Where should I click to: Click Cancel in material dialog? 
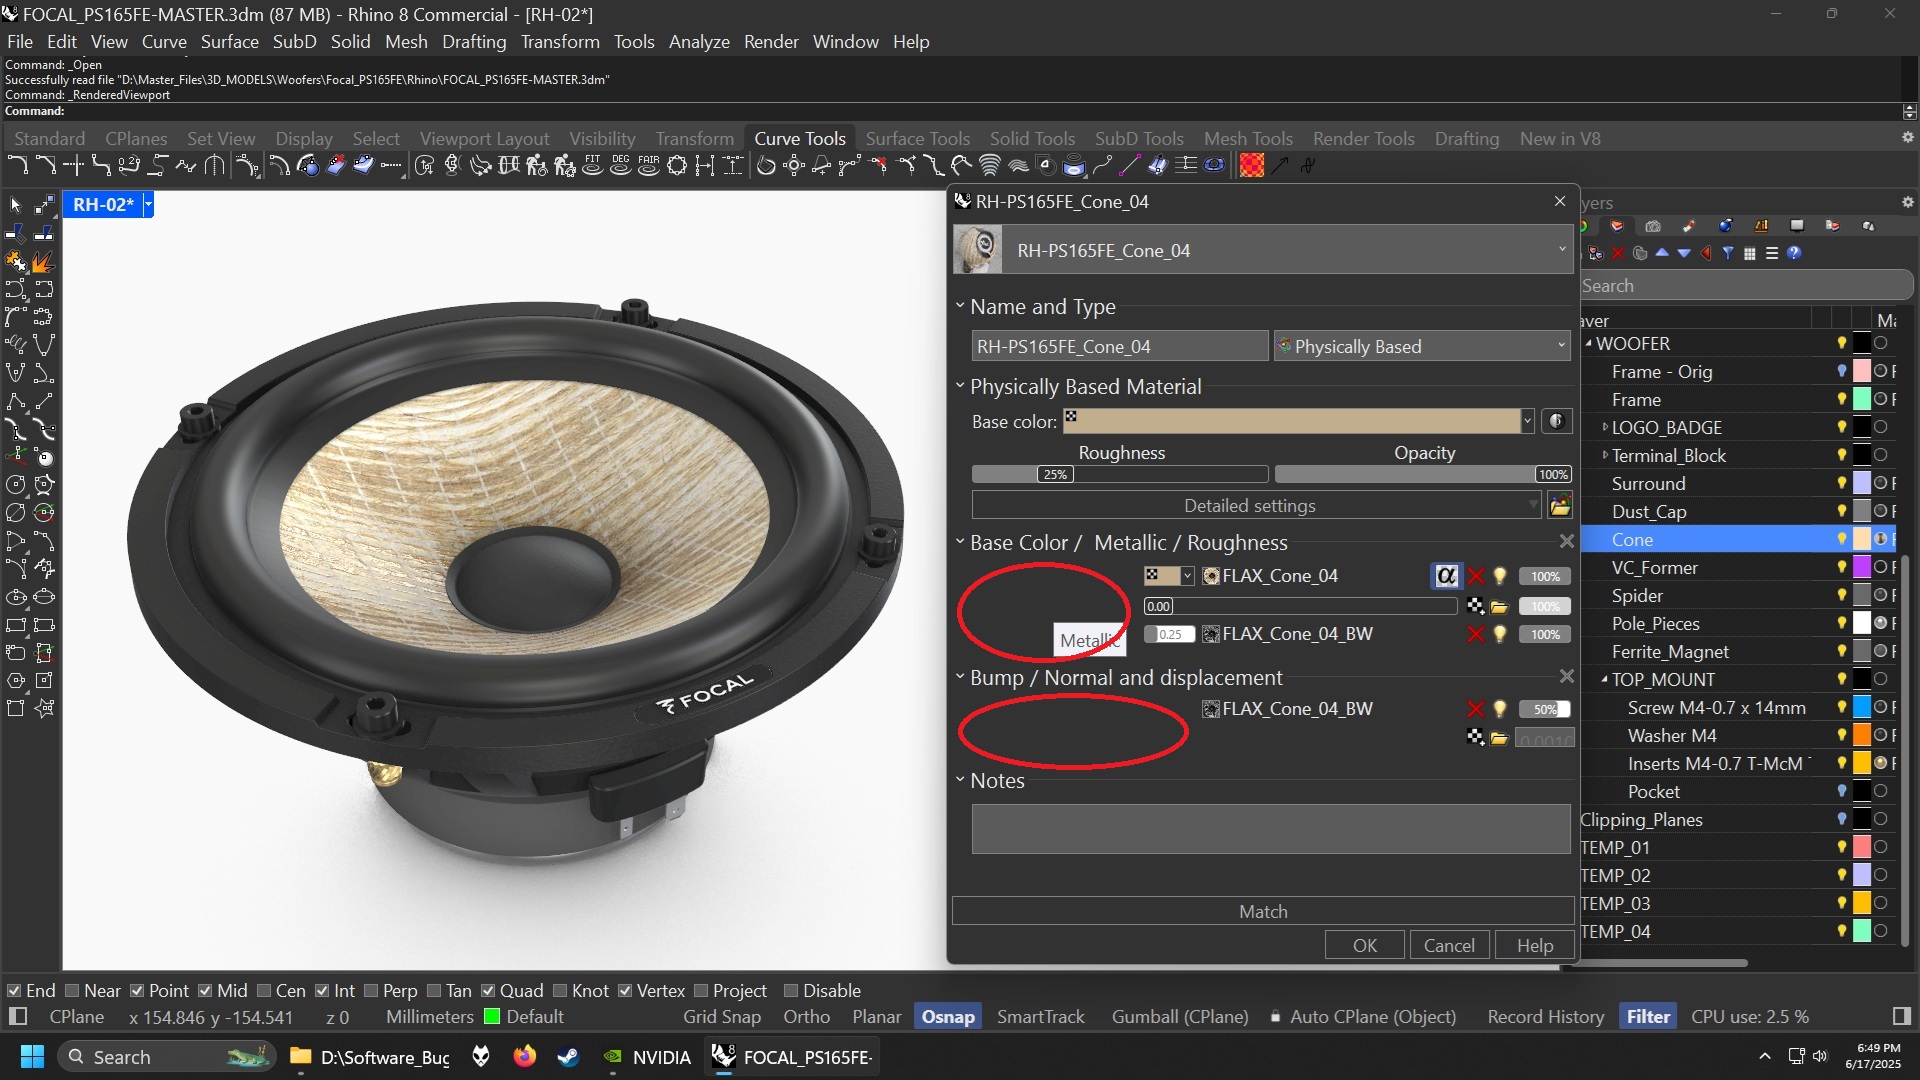pos(1449,945)
